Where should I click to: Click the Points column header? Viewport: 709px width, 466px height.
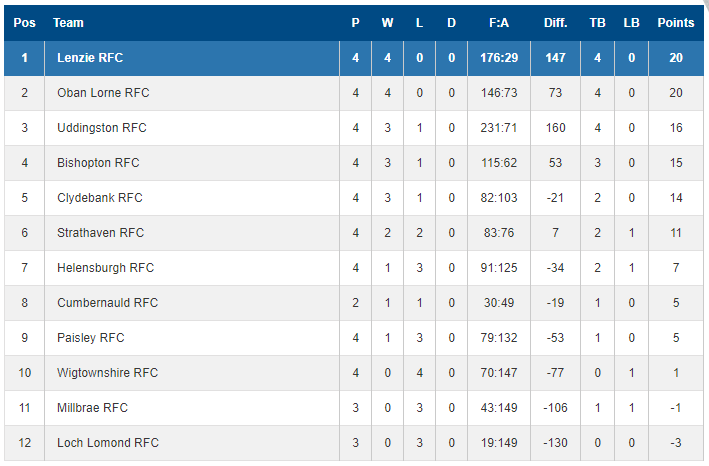pos(676,23)
